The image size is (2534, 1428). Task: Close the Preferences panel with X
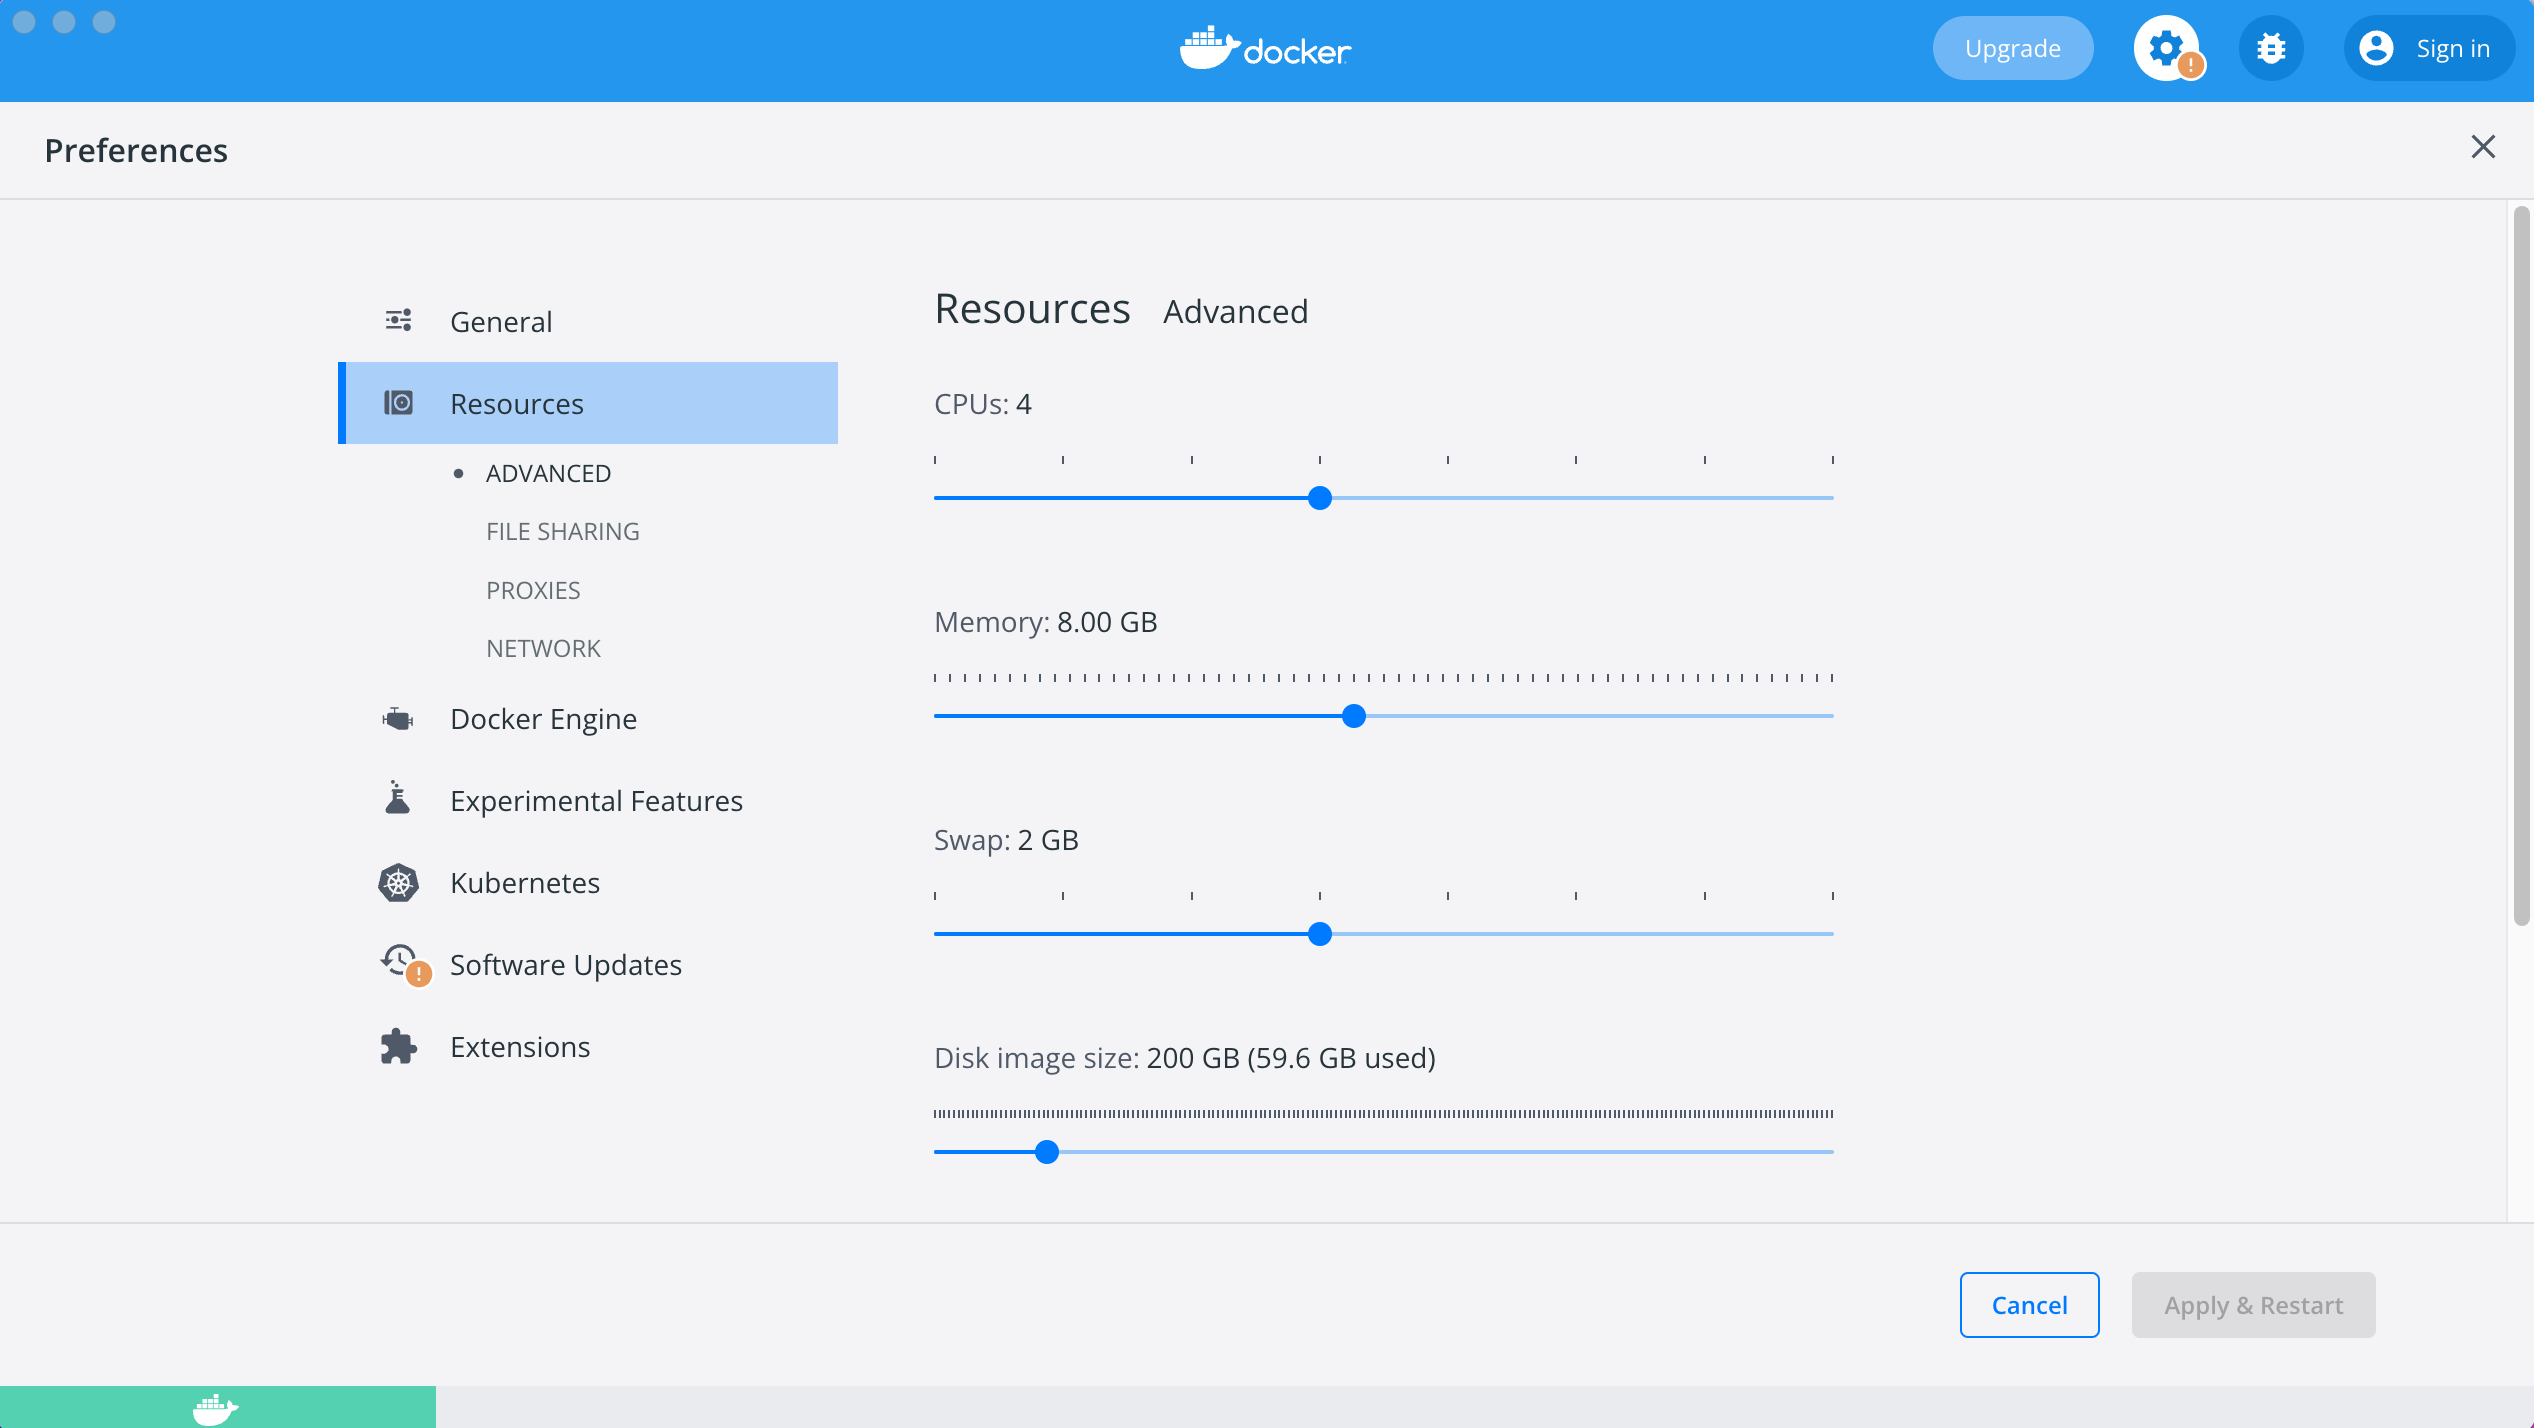(2483, 147)
